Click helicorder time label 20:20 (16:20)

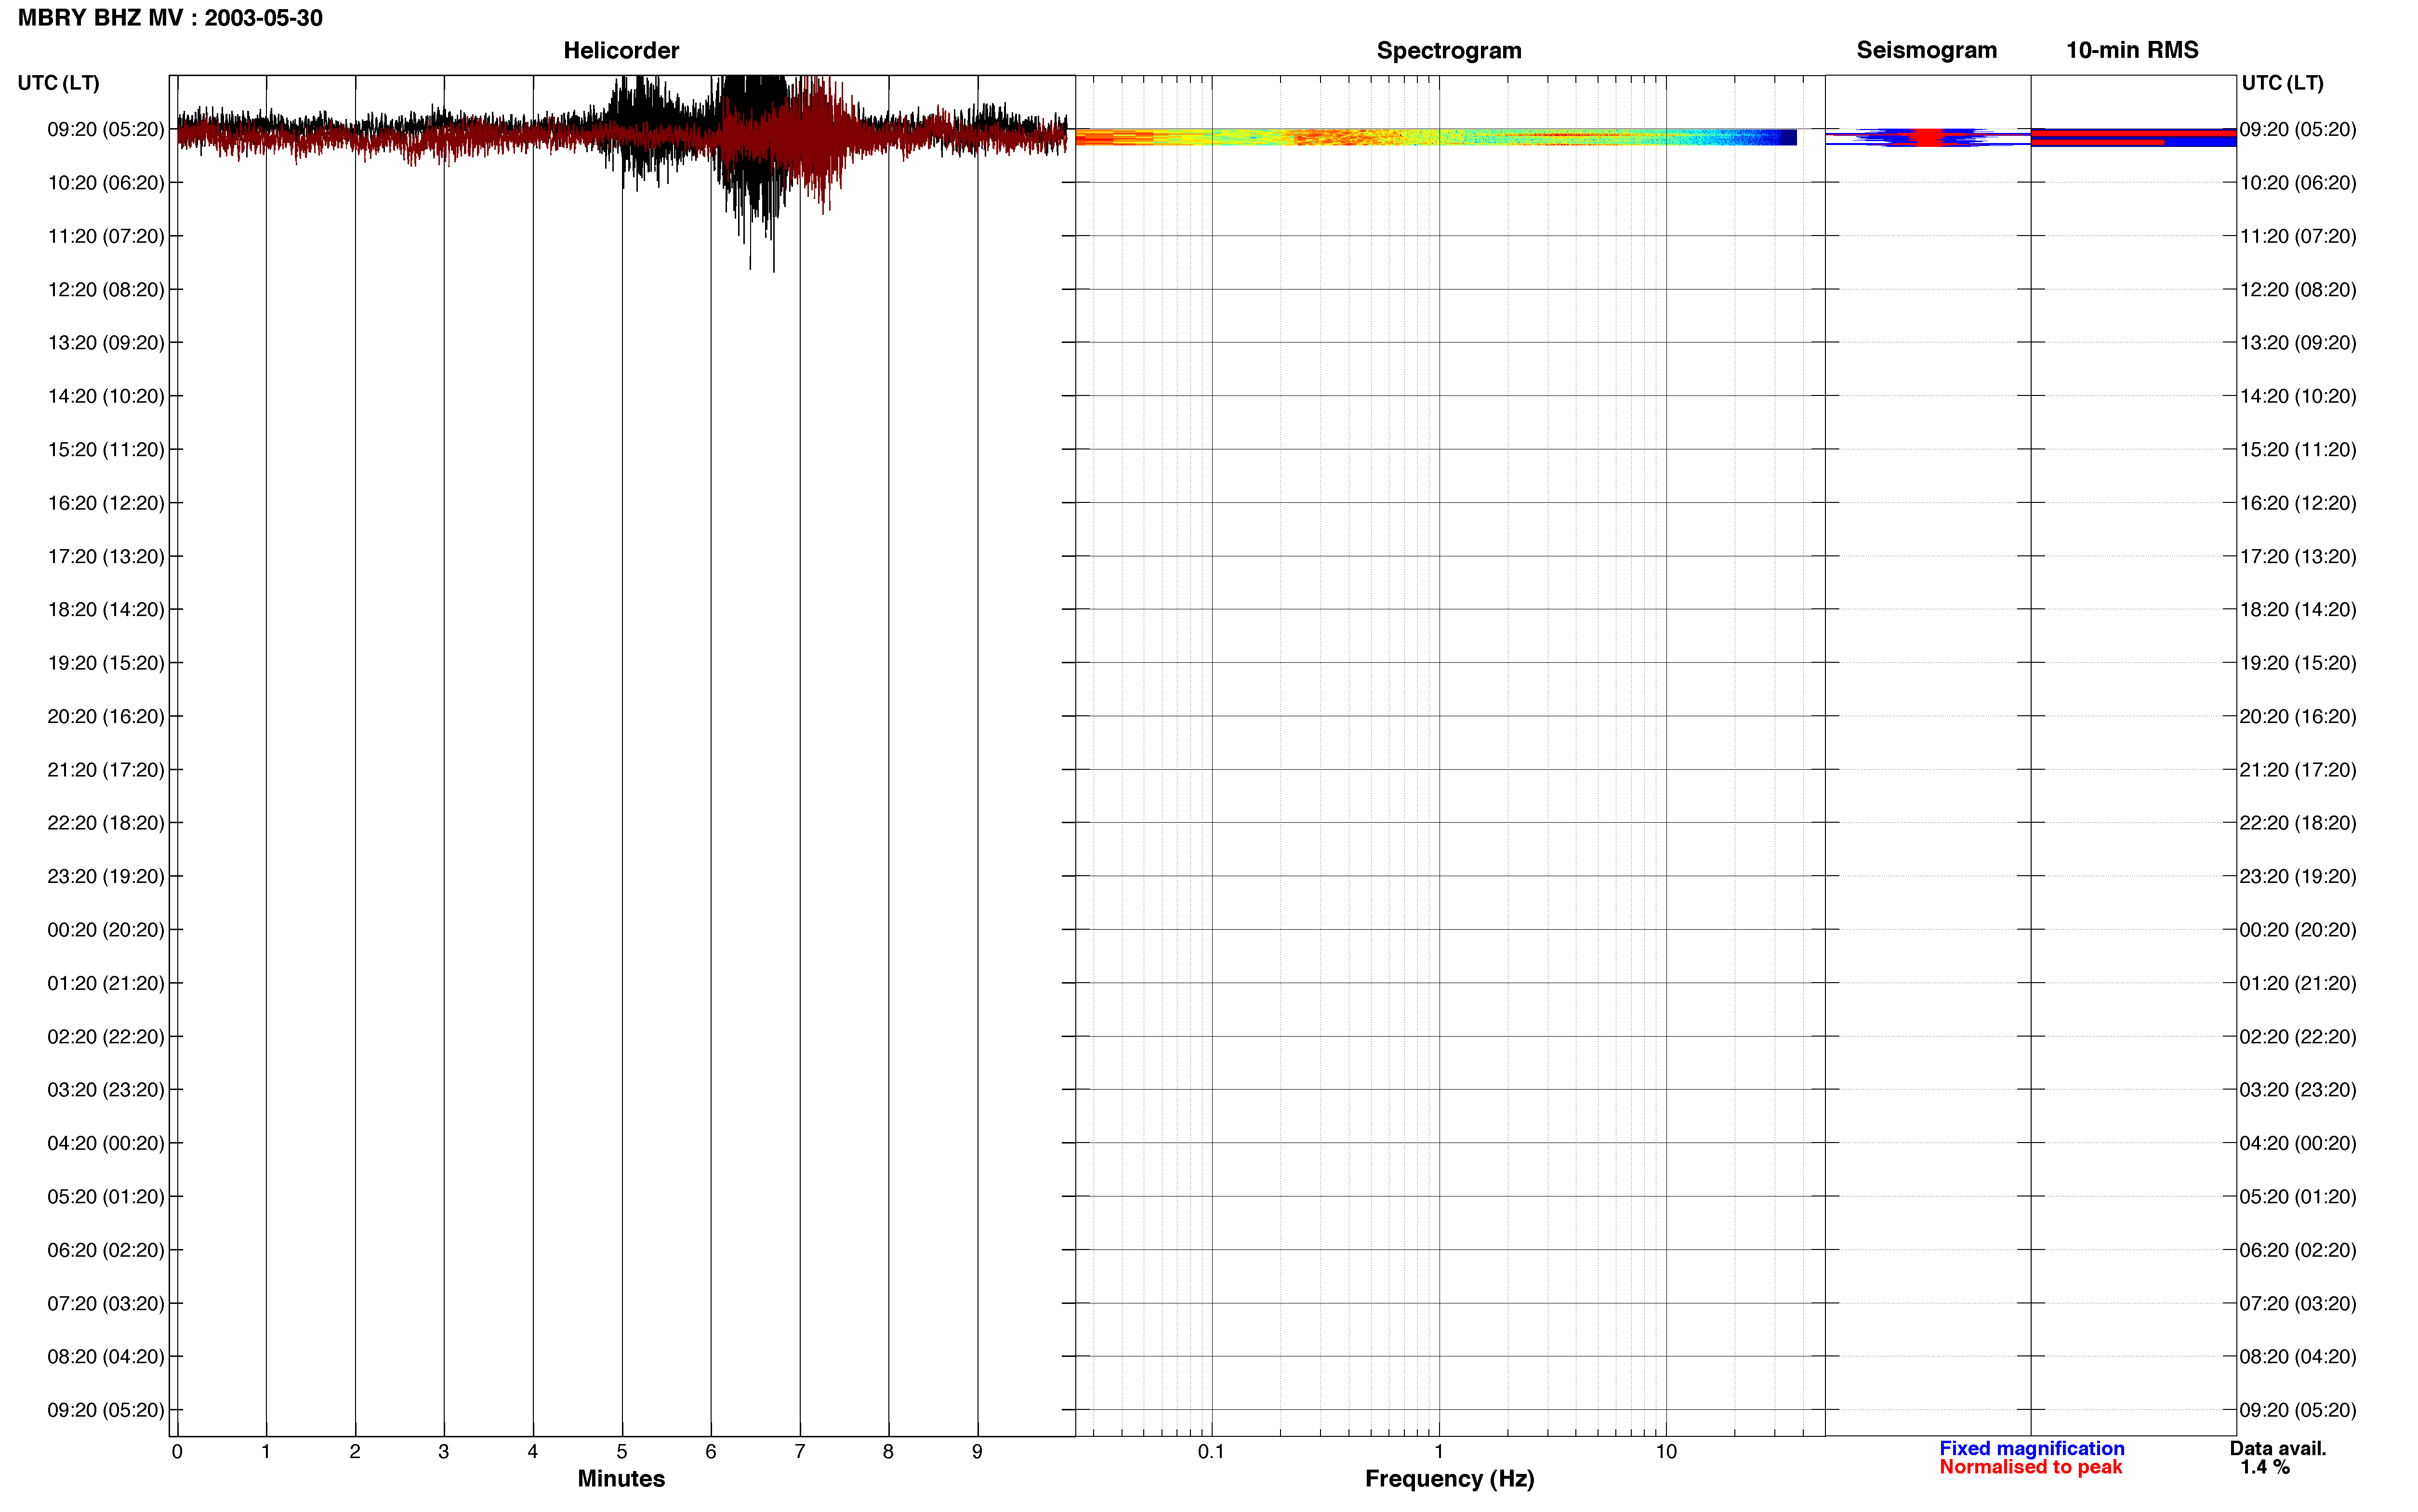coord(106,716)
